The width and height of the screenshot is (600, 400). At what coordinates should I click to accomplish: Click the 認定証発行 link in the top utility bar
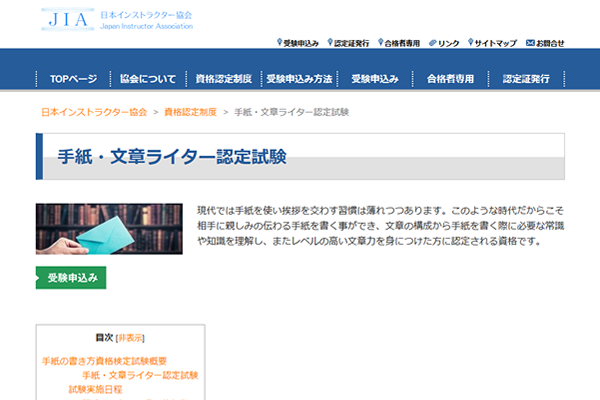351,43
